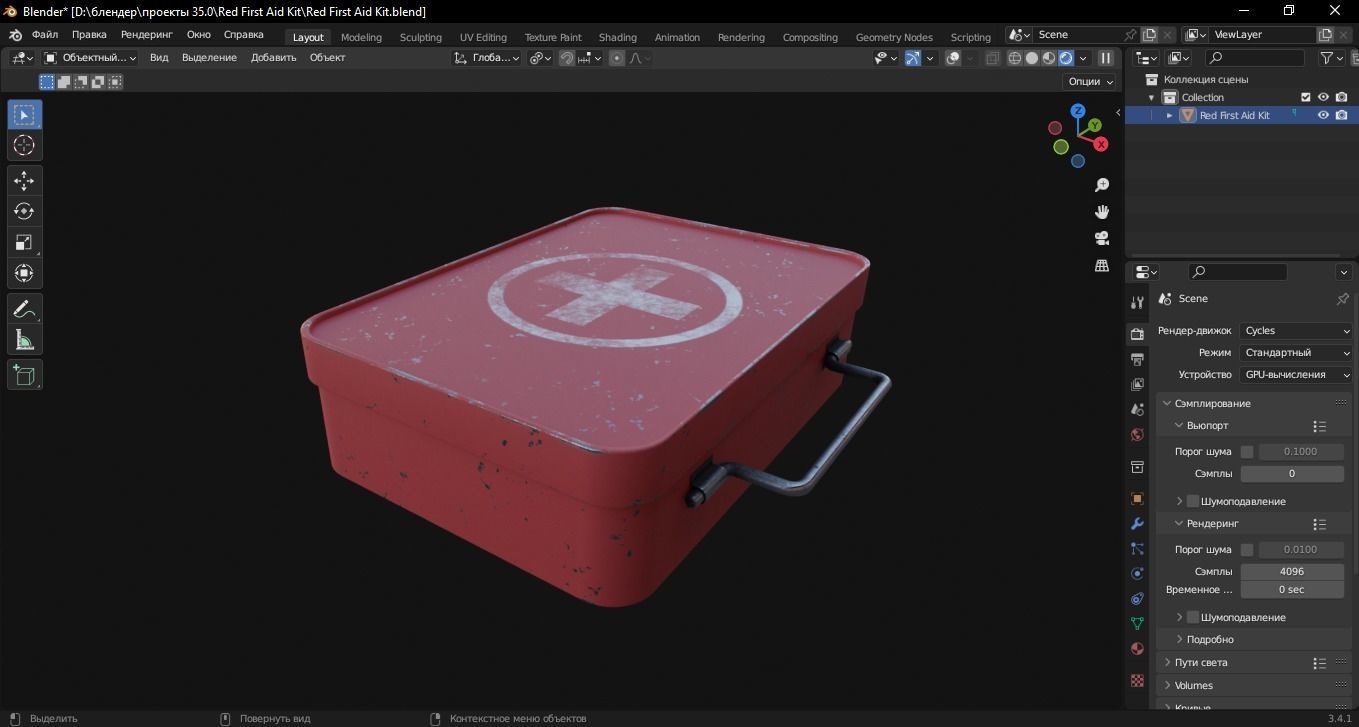Select the Transform tool
This screenshot has height=727, width=1359.
click(25, 274)
